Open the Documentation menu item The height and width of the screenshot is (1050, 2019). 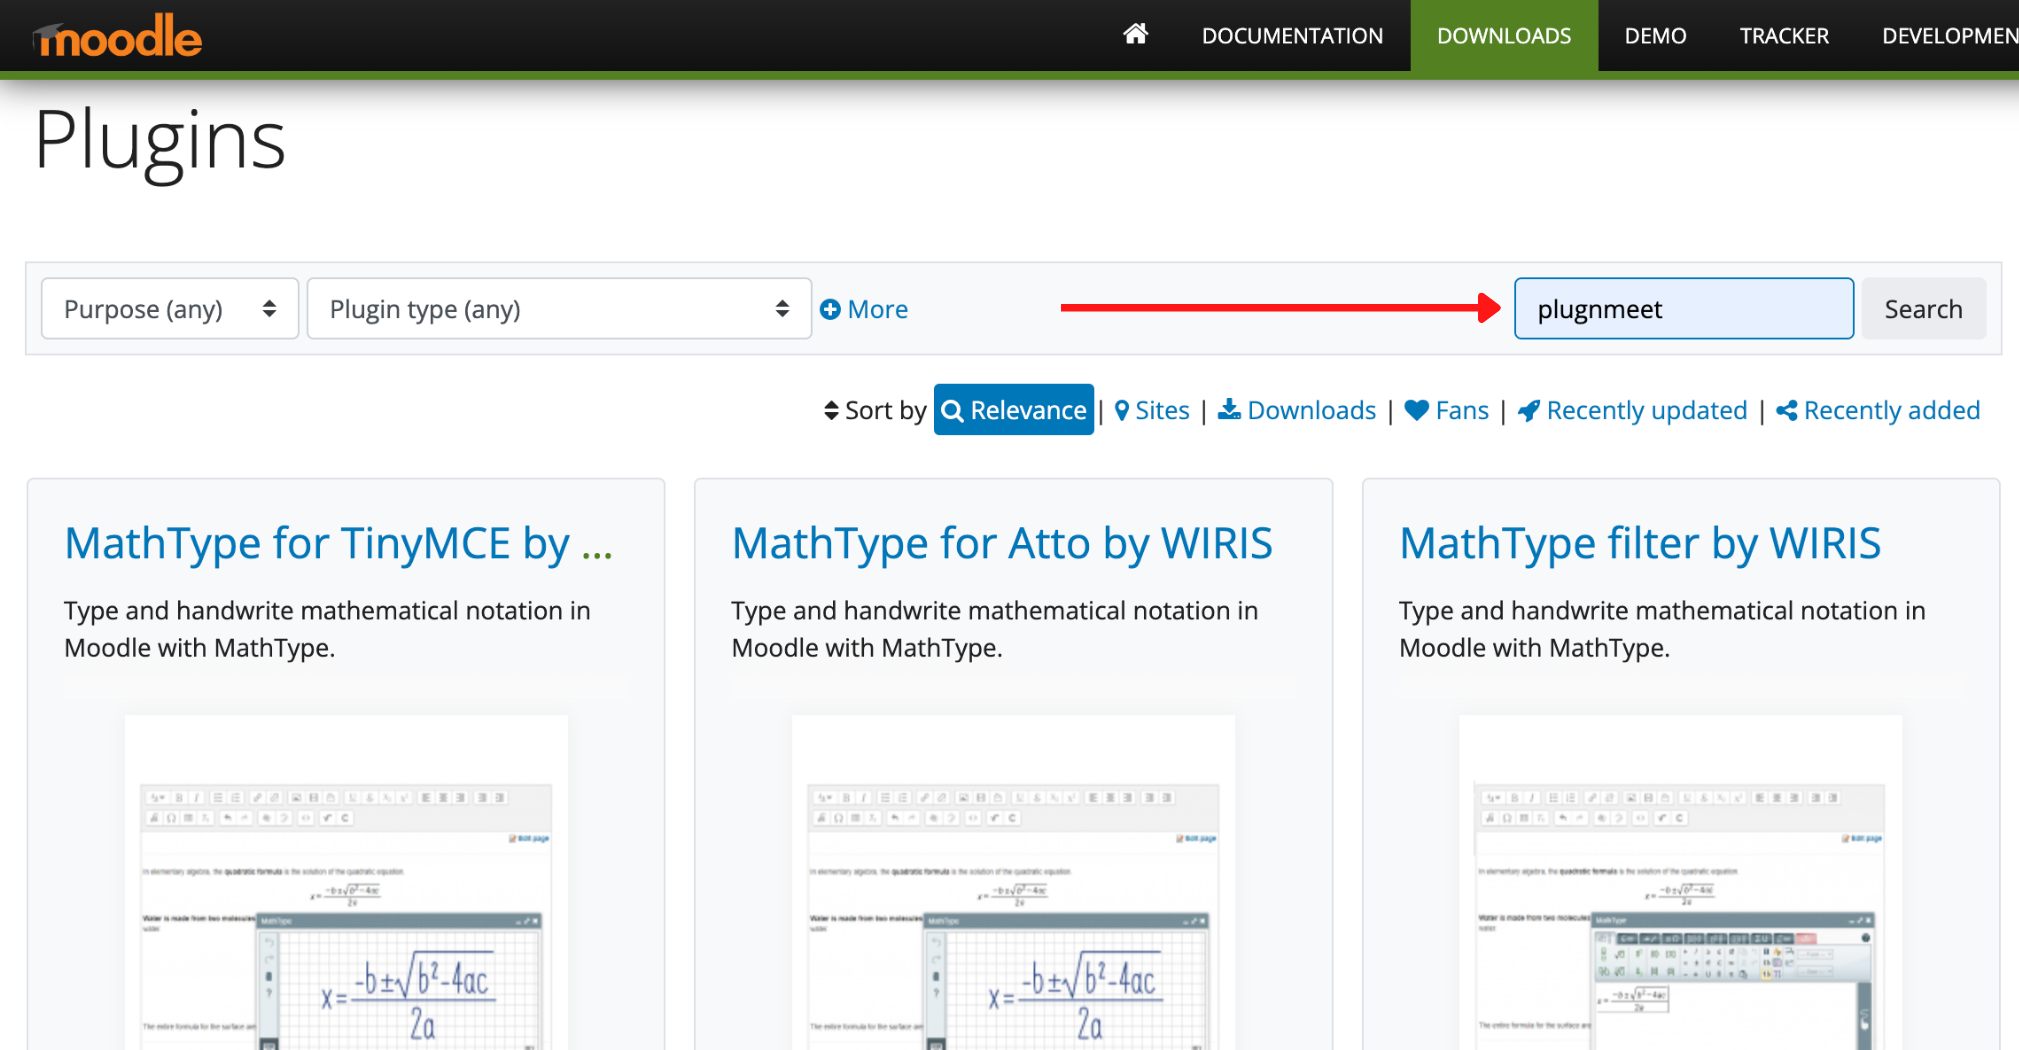1292,36
